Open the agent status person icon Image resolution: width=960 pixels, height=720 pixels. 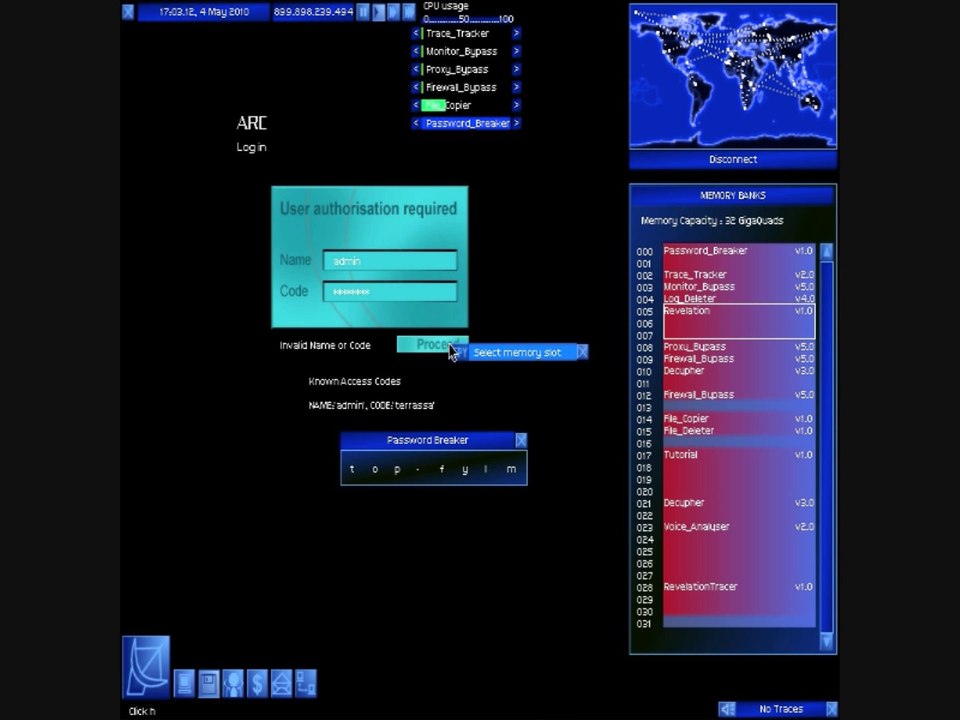click(233, 683)
